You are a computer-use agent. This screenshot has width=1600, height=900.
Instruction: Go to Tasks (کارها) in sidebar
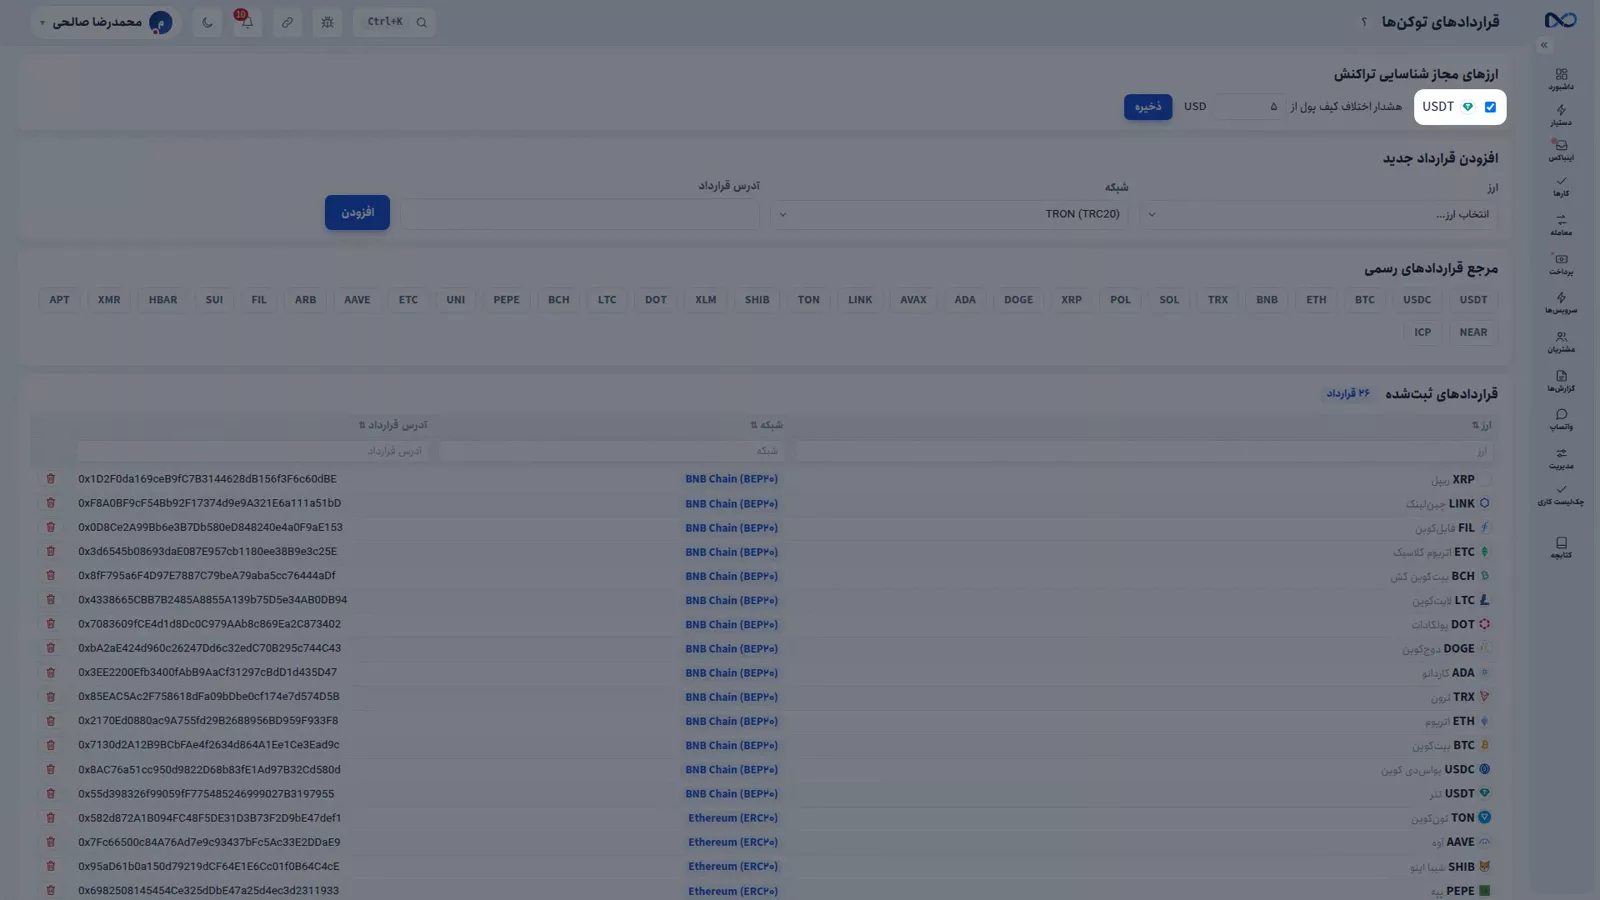coord(1561,187)
